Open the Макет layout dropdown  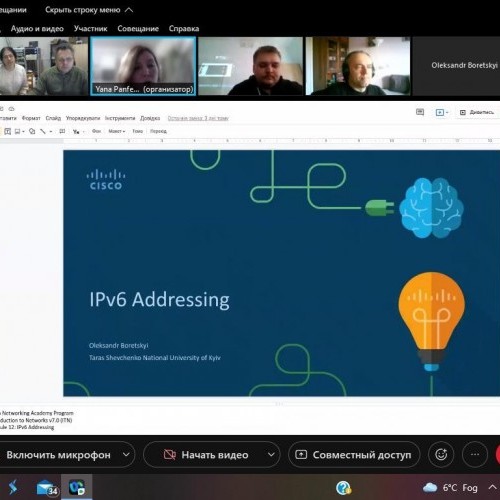point(117,131)
